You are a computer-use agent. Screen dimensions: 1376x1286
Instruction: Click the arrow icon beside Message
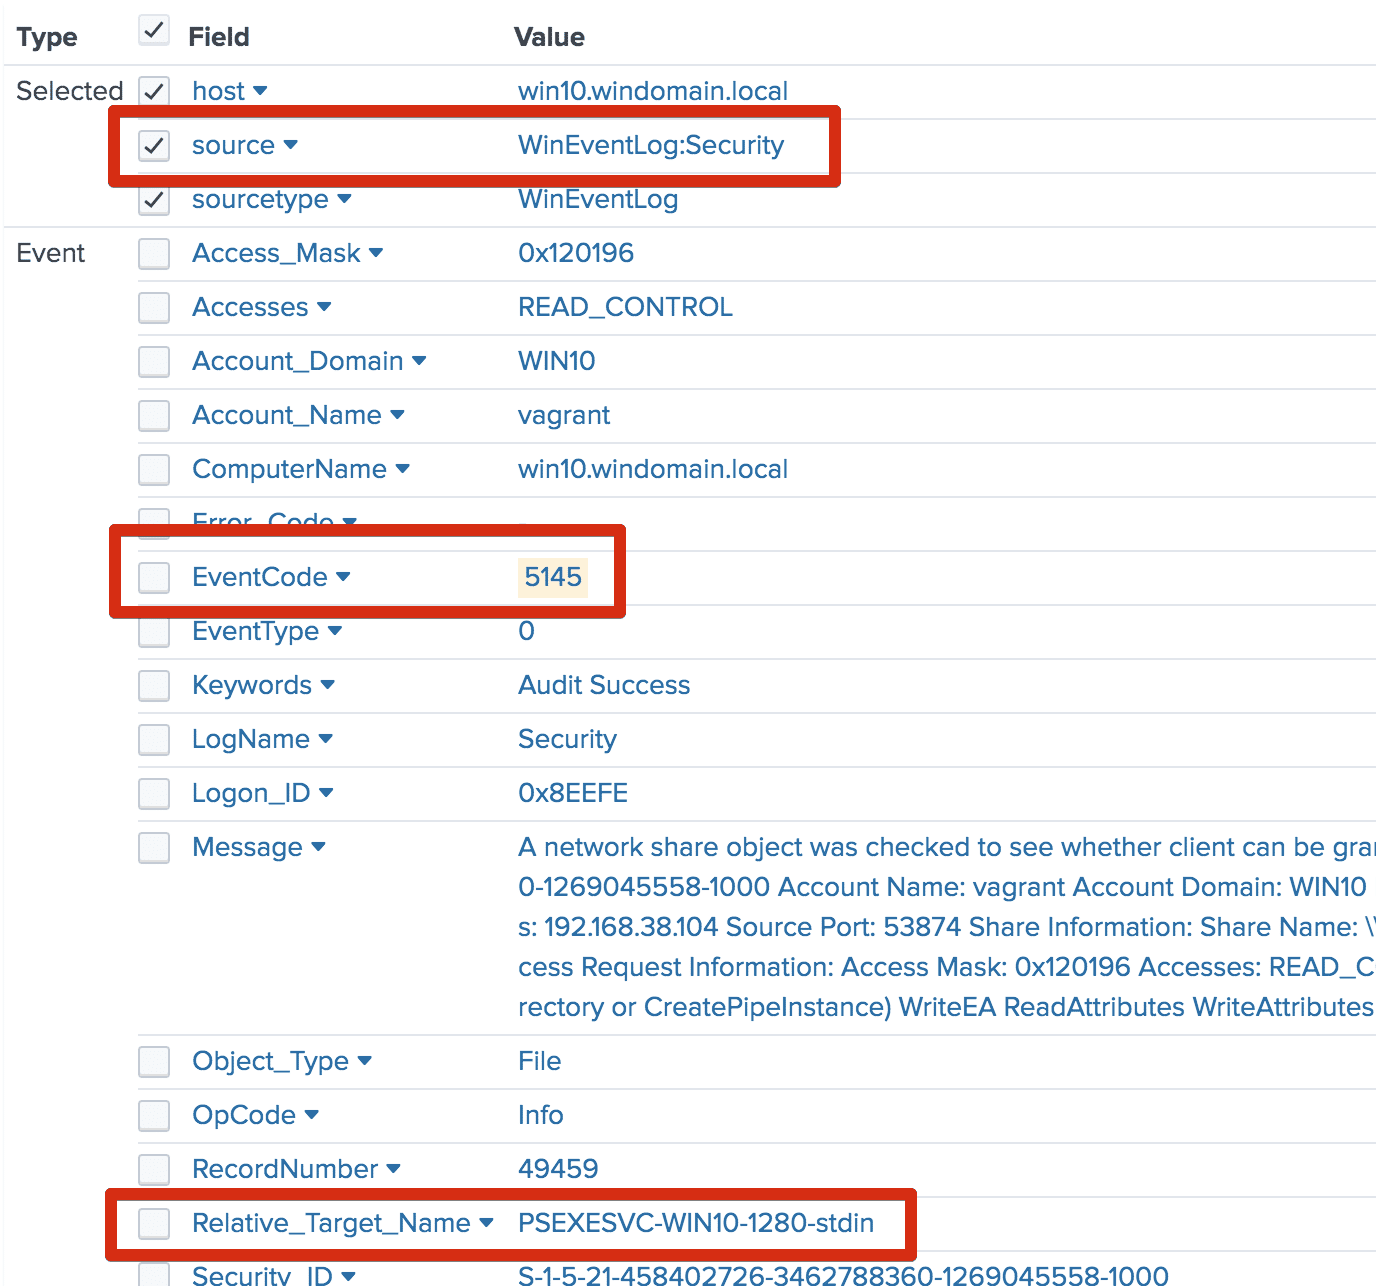318,847
